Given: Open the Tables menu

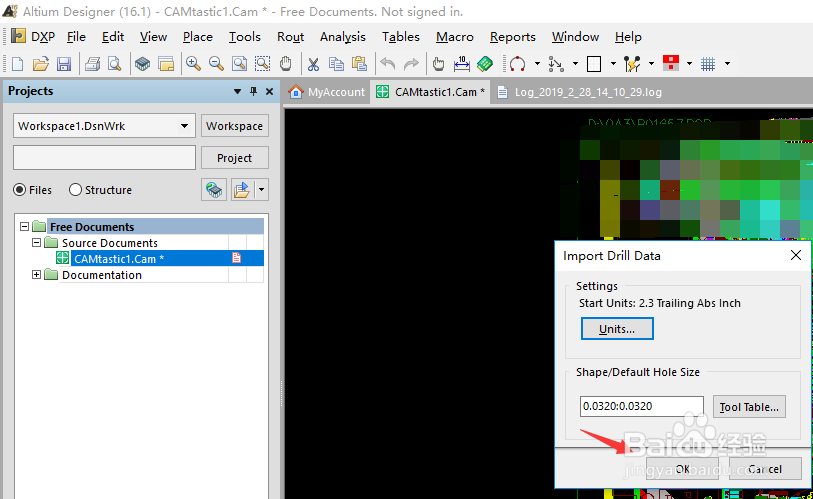Looking at the screenshot, I should click(x=401, y=37).
